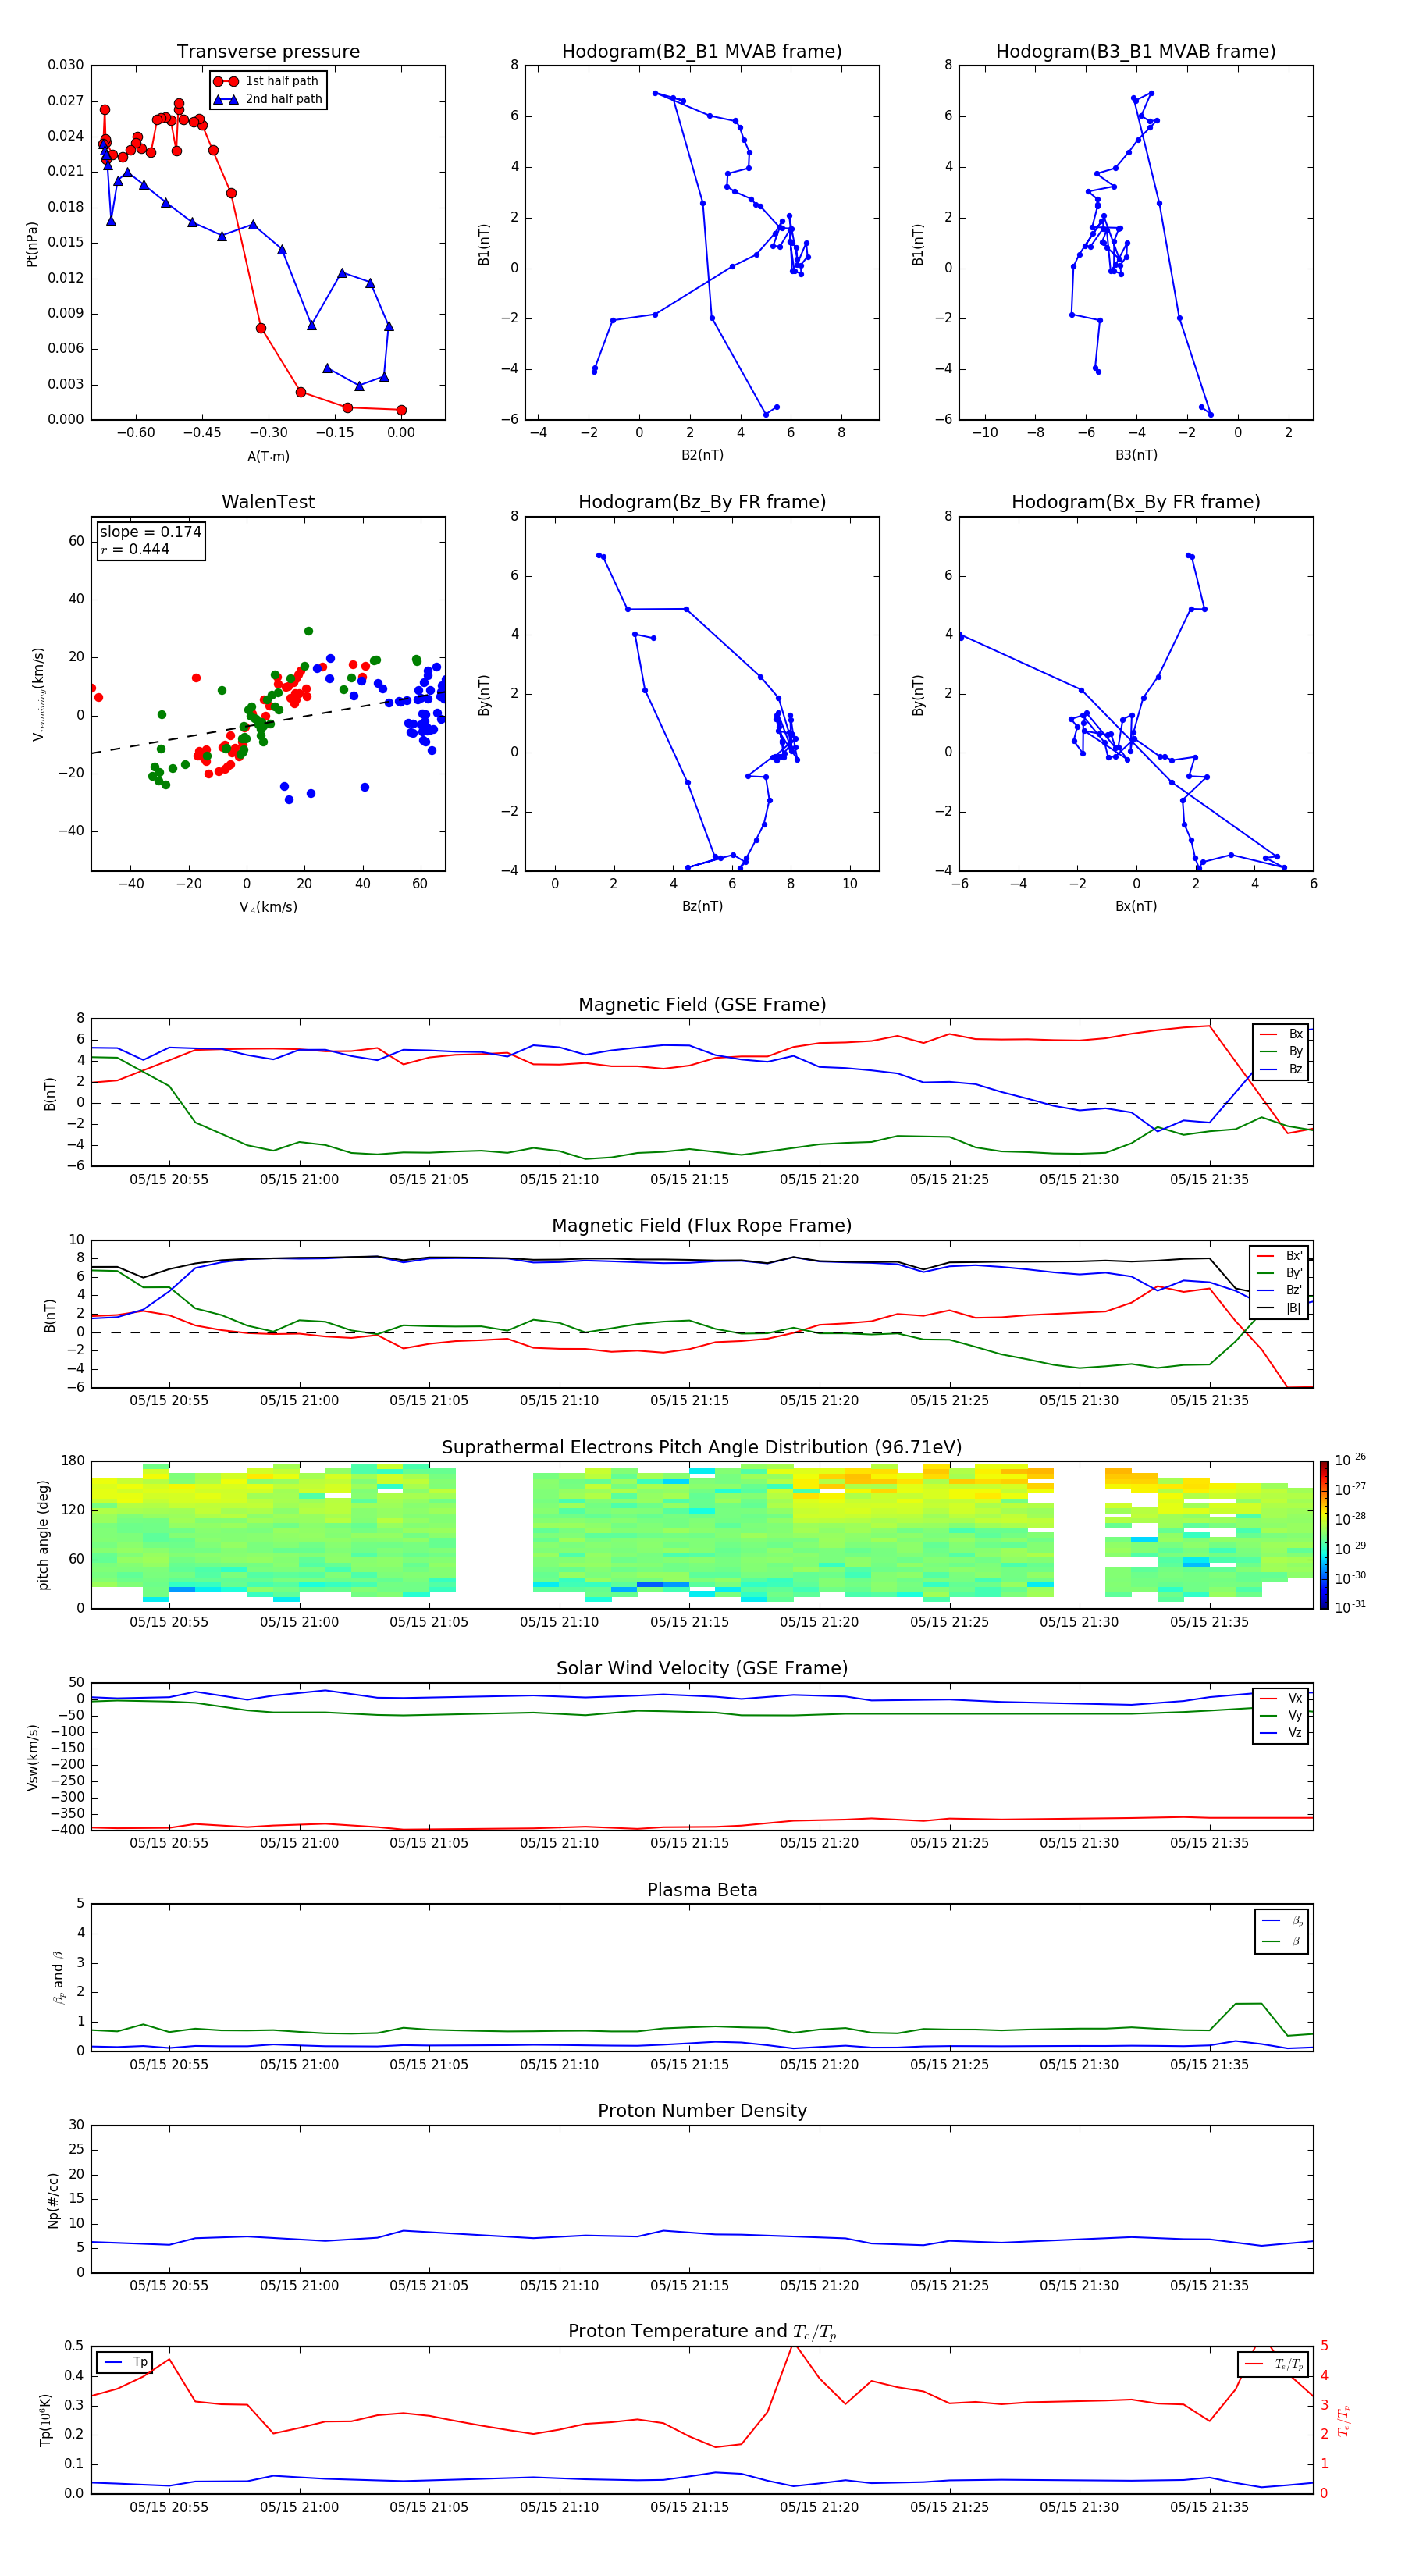1405x2576 pixels.
Task: Select '1st half path' legend entry
Action: click(x=267, y=81)
